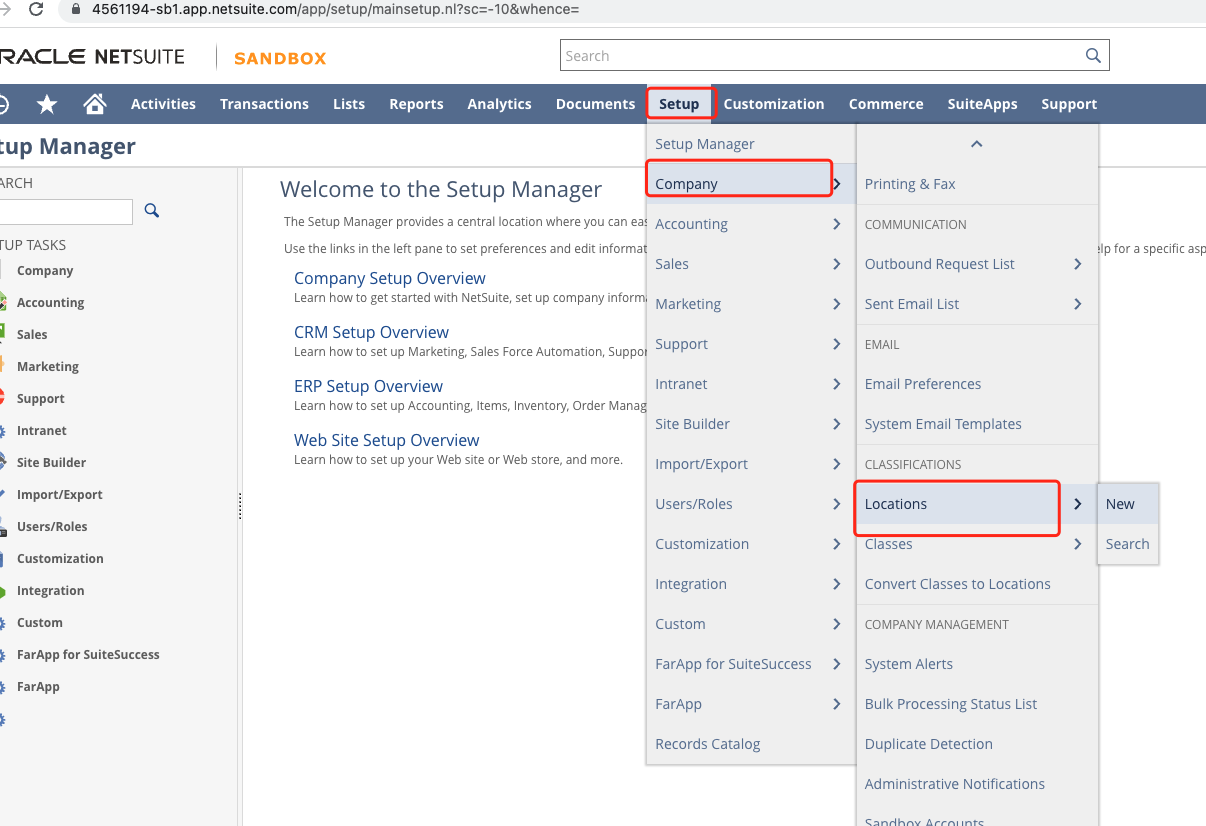1206x826 pixels.
Task: Click the sidebar search magnifier icon
Action: (x=152, y=210)
